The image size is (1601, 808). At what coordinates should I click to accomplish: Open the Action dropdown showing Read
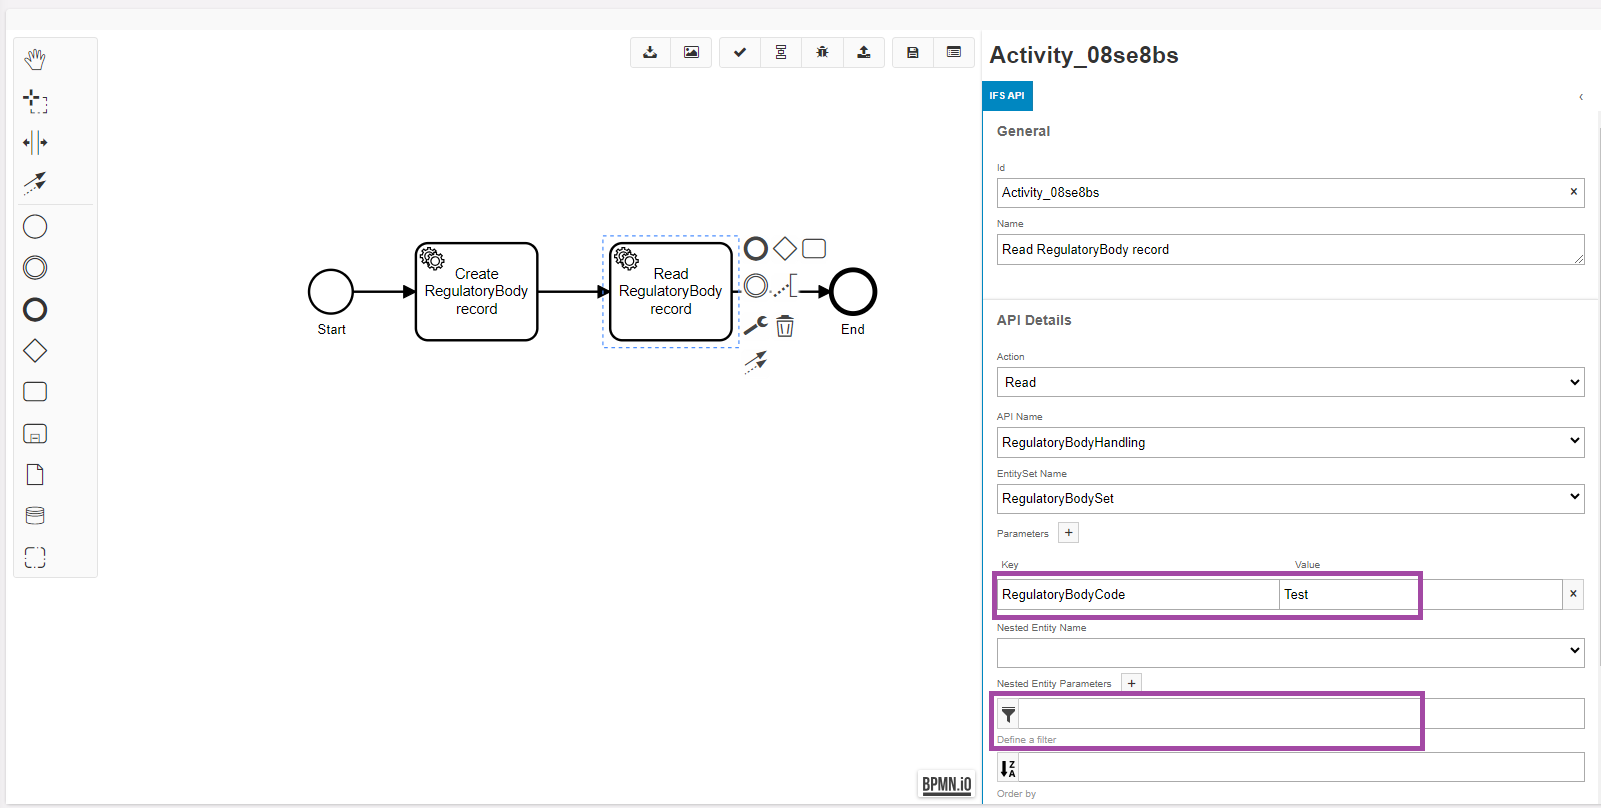(x=1290, y=382)
